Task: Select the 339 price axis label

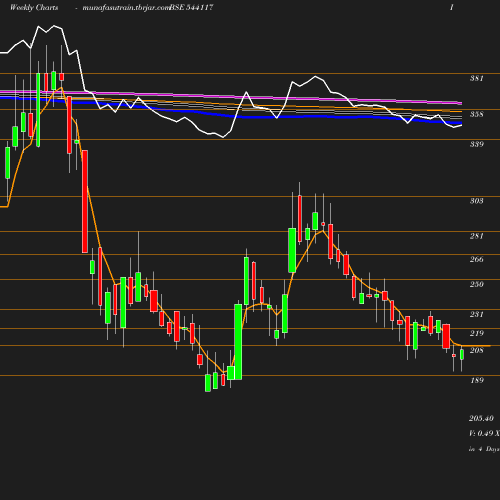Action: pos(477,144)
